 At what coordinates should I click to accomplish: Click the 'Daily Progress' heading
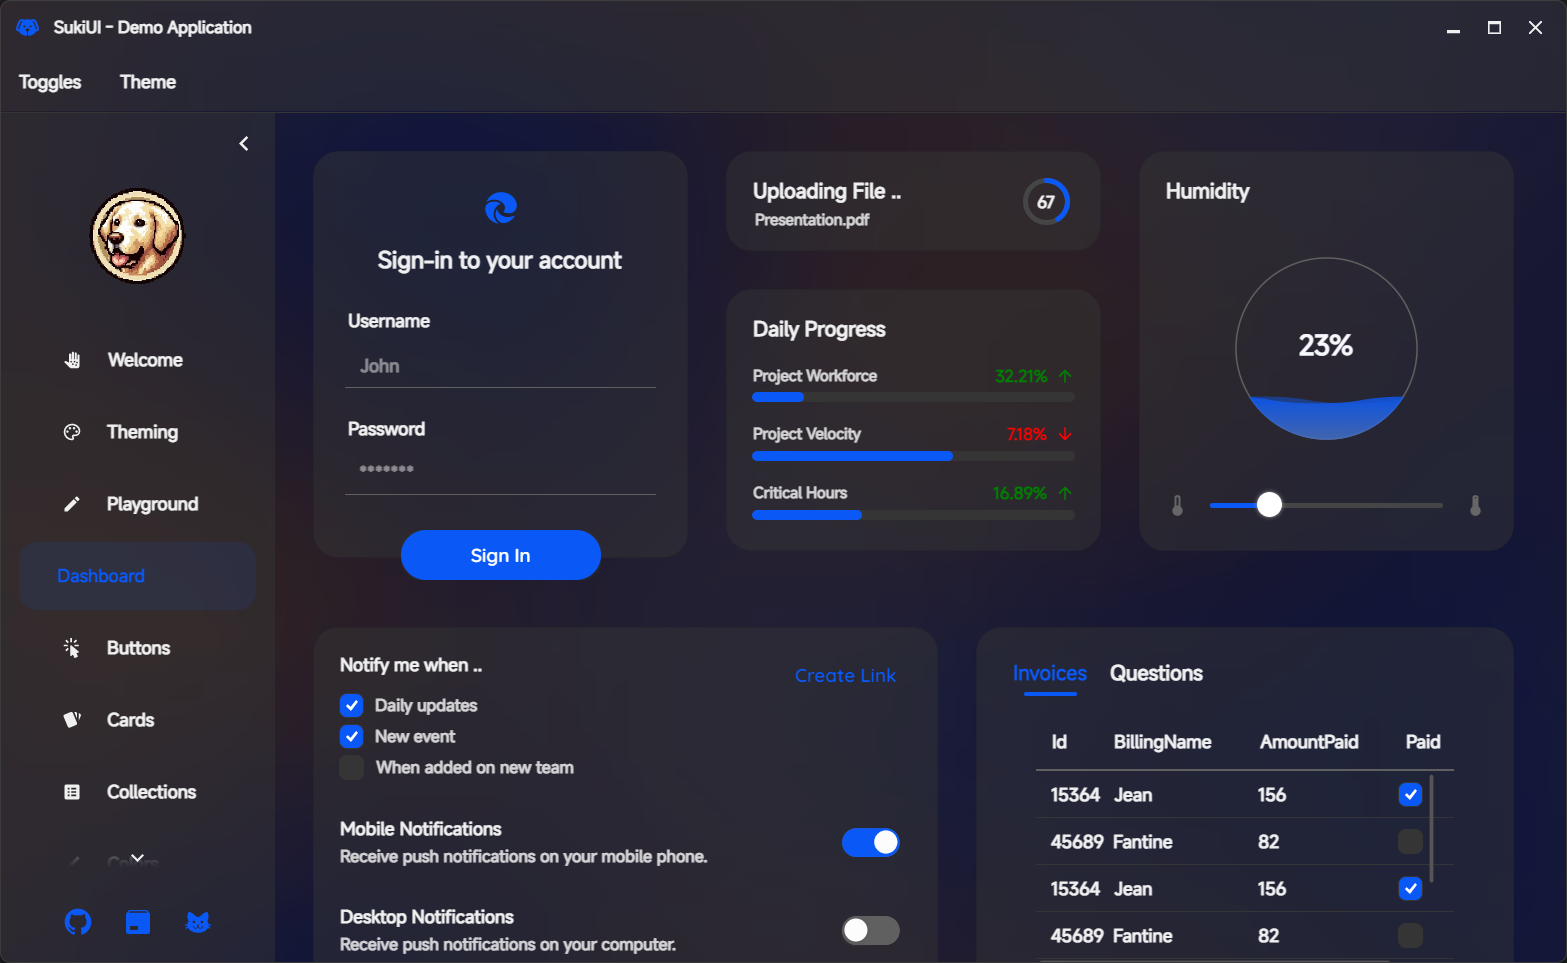pyautogui.click(x=819, y=329)
